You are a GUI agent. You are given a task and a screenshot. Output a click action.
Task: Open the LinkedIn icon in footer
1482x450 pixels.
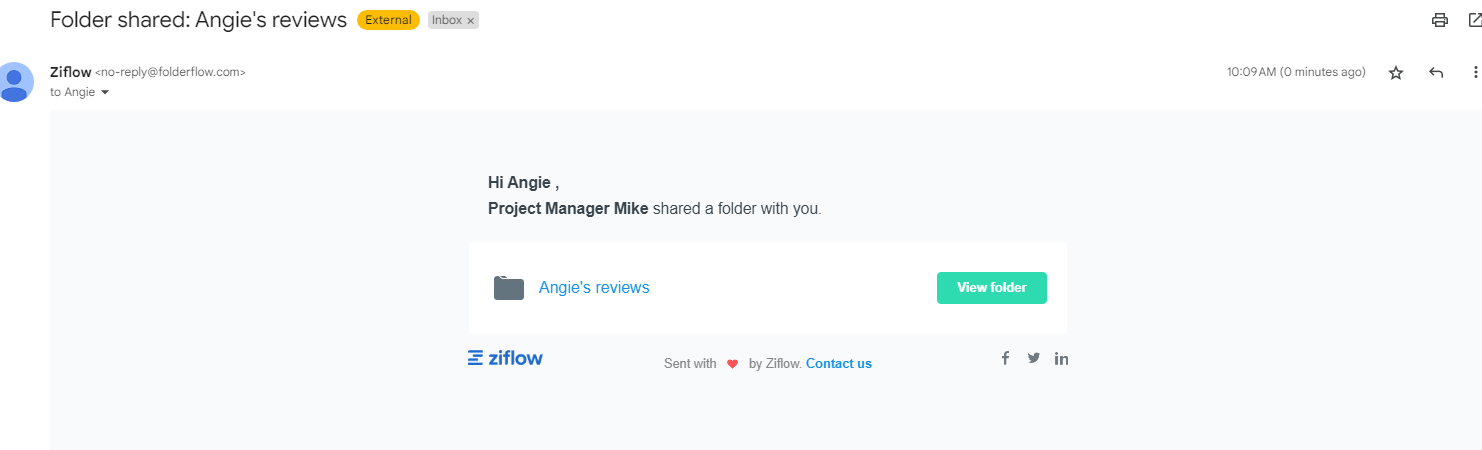1061,358
